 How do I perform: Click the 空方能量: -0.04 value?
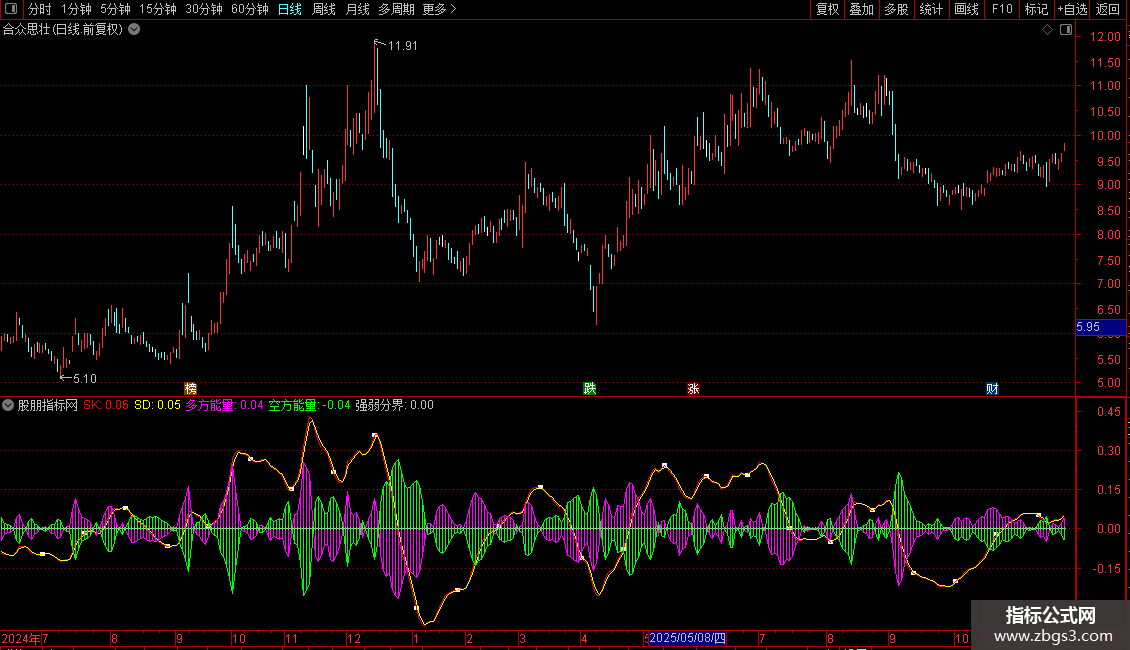(x=309, y=405)
